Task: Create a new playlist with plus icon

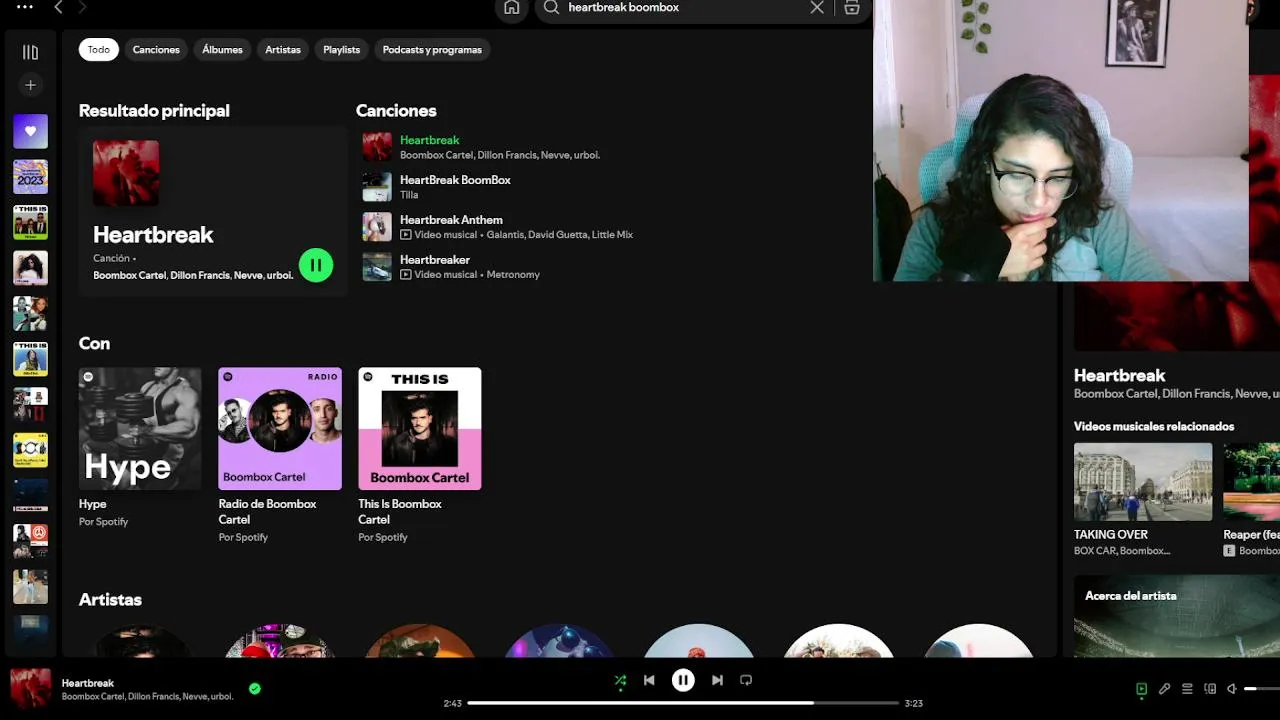Action: [30, 86]
